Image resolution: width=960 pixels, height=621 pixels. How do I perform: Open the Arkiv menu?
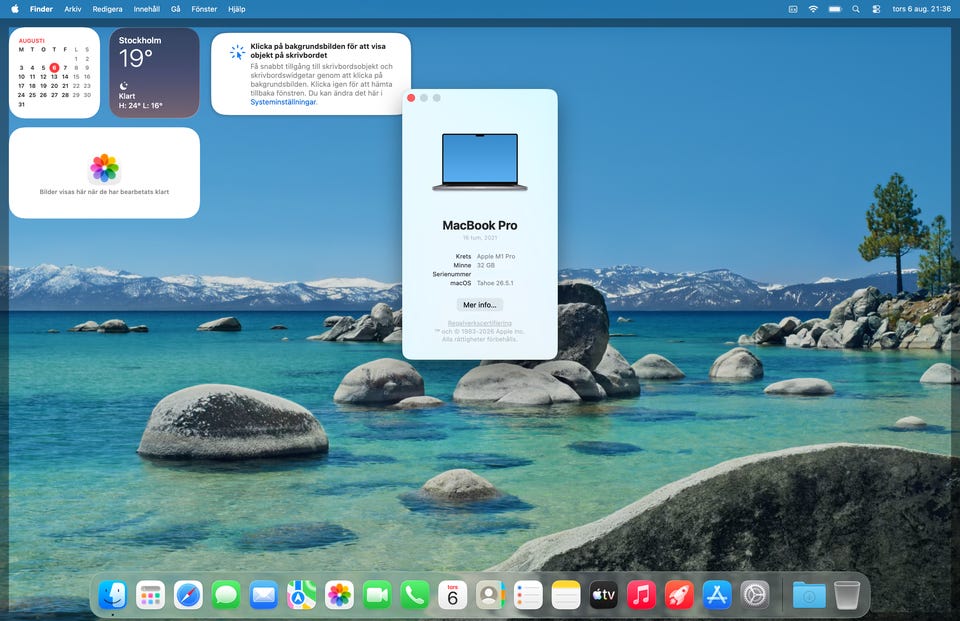coord(73,9)
